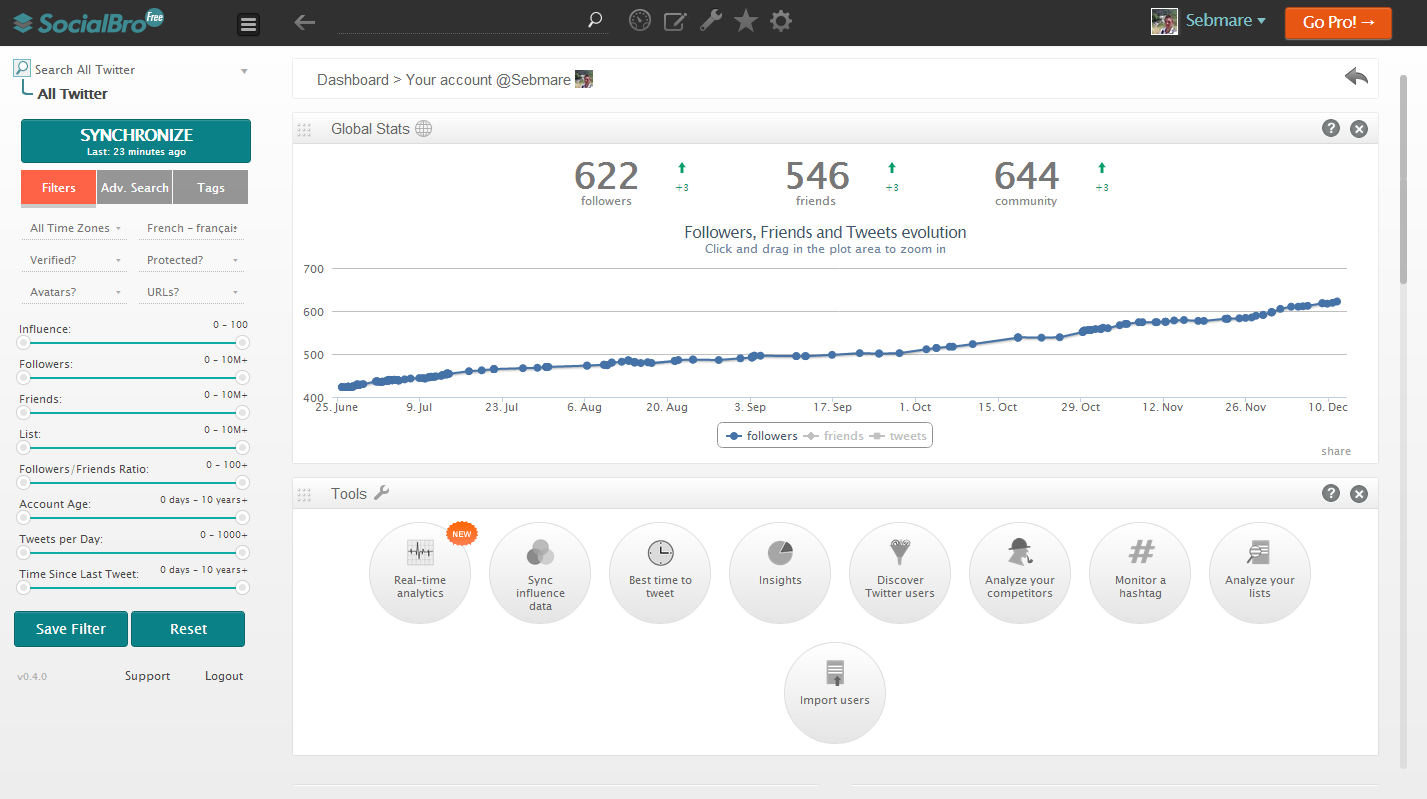Image resolution: width=1427 pixels, height=799 pixels.
Task: Click the share link below the chart
Action: click(1336, 451)
